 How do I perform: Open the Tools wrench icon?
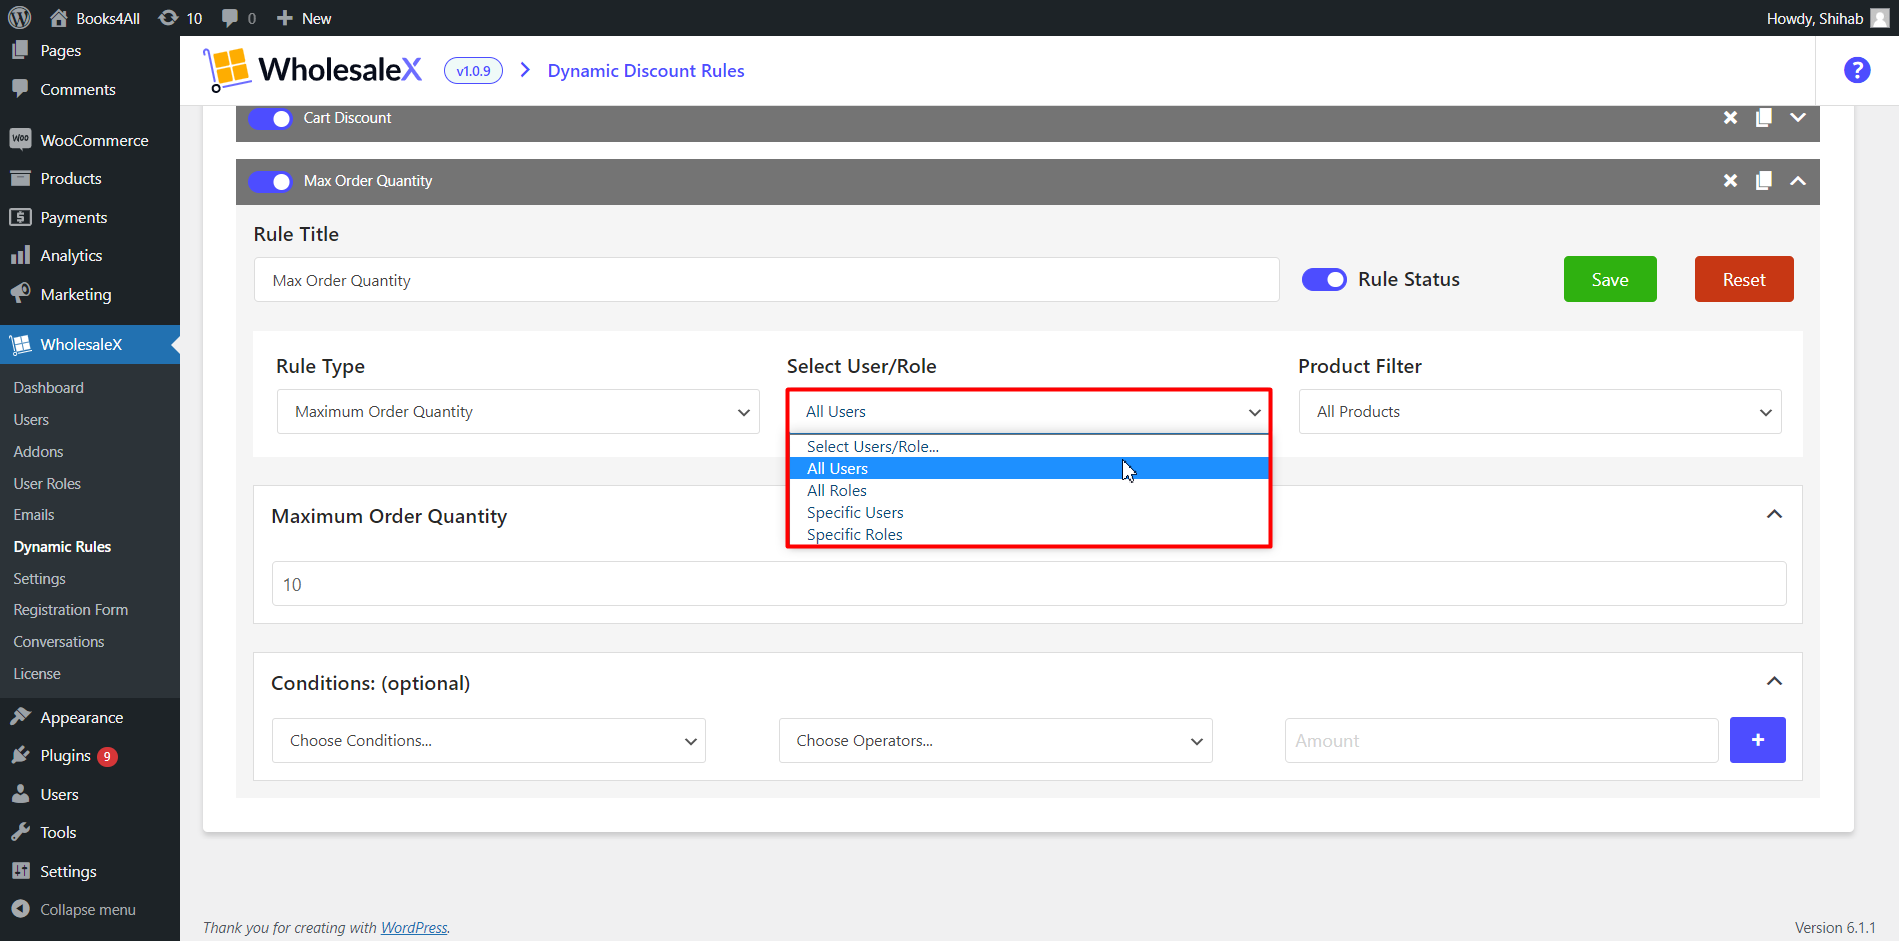[20, 832]
